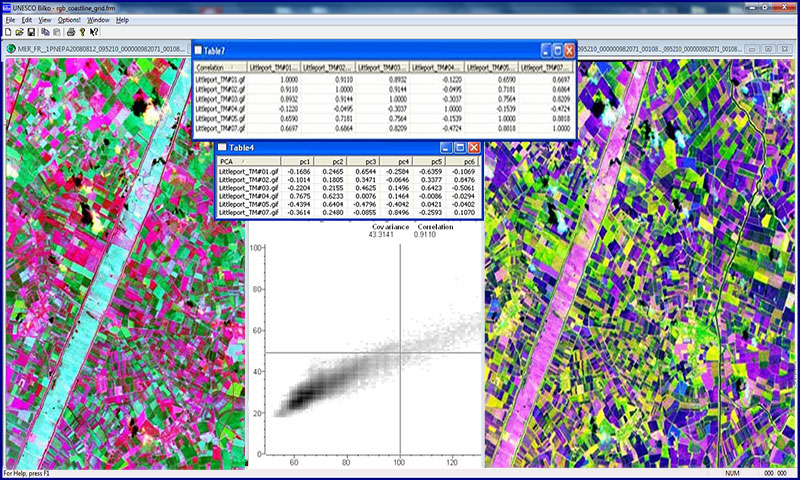Screen dimensions: 800x480
Task: Click the pc2 column header in Table4
Action: (x=330, y=161)
